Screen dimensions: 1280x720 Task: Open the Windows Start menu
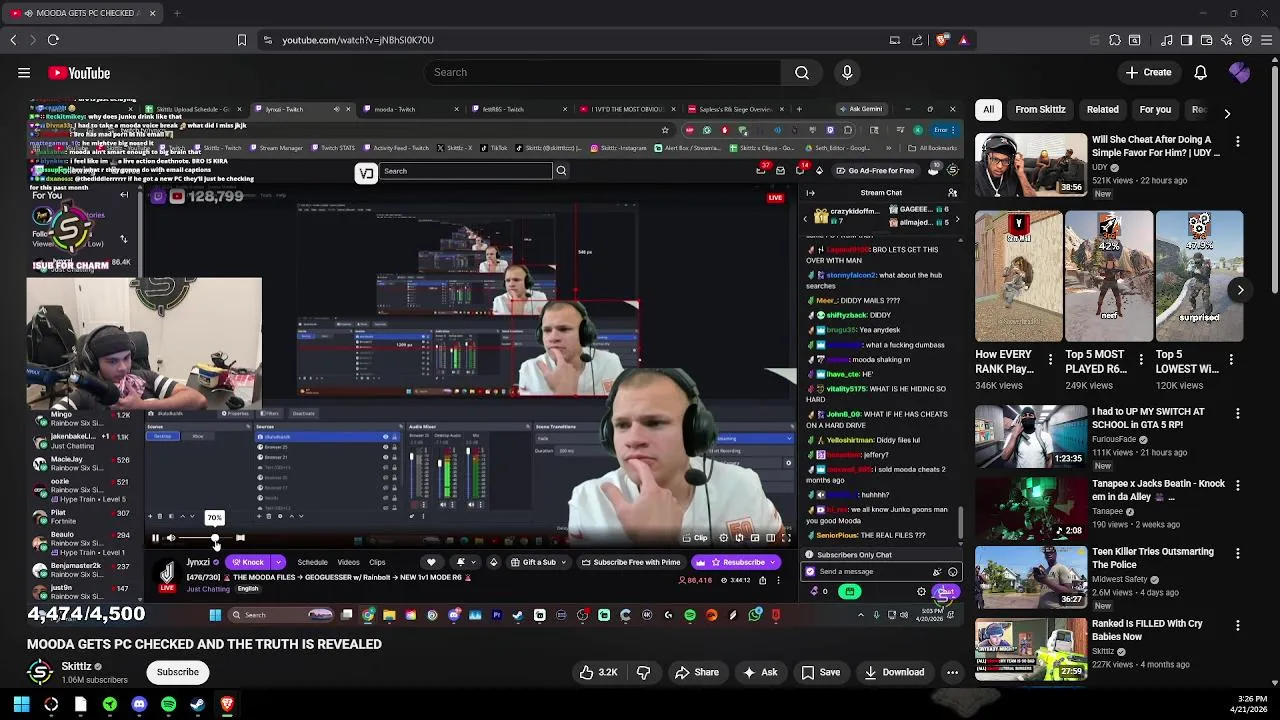tap(21, 704)
